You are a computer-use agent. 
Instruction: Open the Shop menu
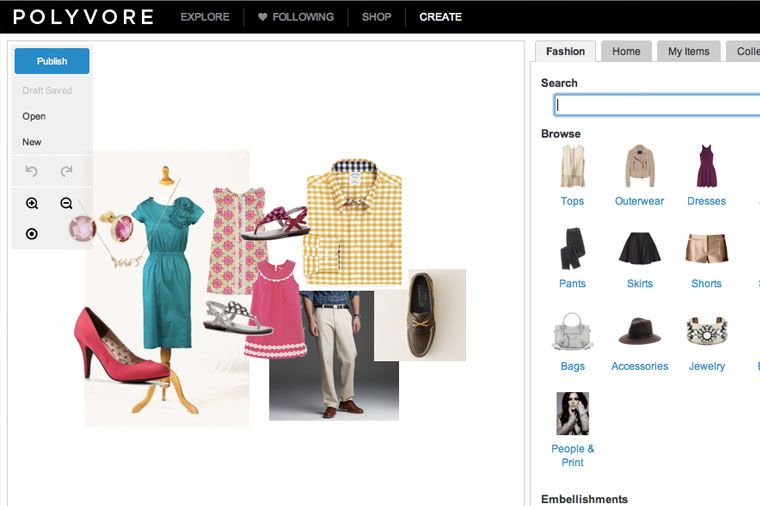(x=377, y=17)
